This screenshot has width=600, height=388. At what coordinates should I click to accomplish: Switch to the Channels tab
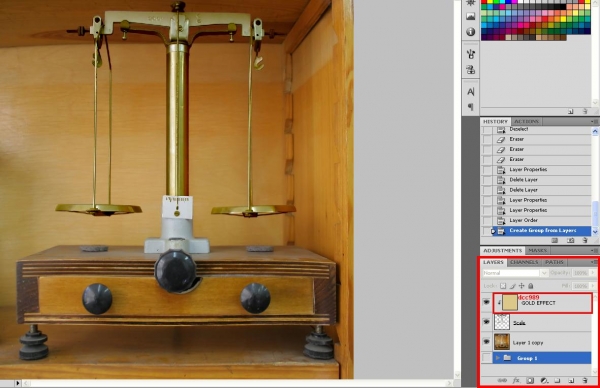[x=524, y=262]
